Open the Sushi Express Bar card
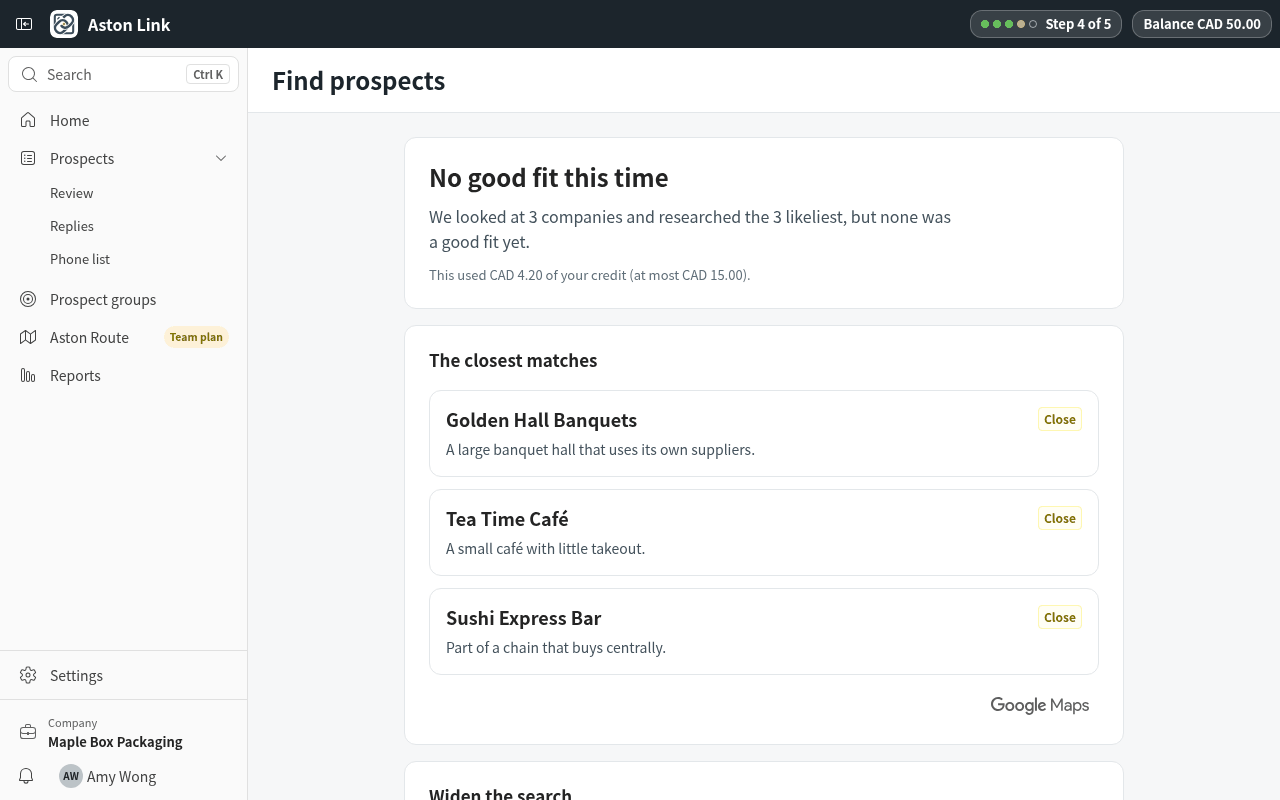1280x800 pixels. pyautogui.click(x=764, y=631)
